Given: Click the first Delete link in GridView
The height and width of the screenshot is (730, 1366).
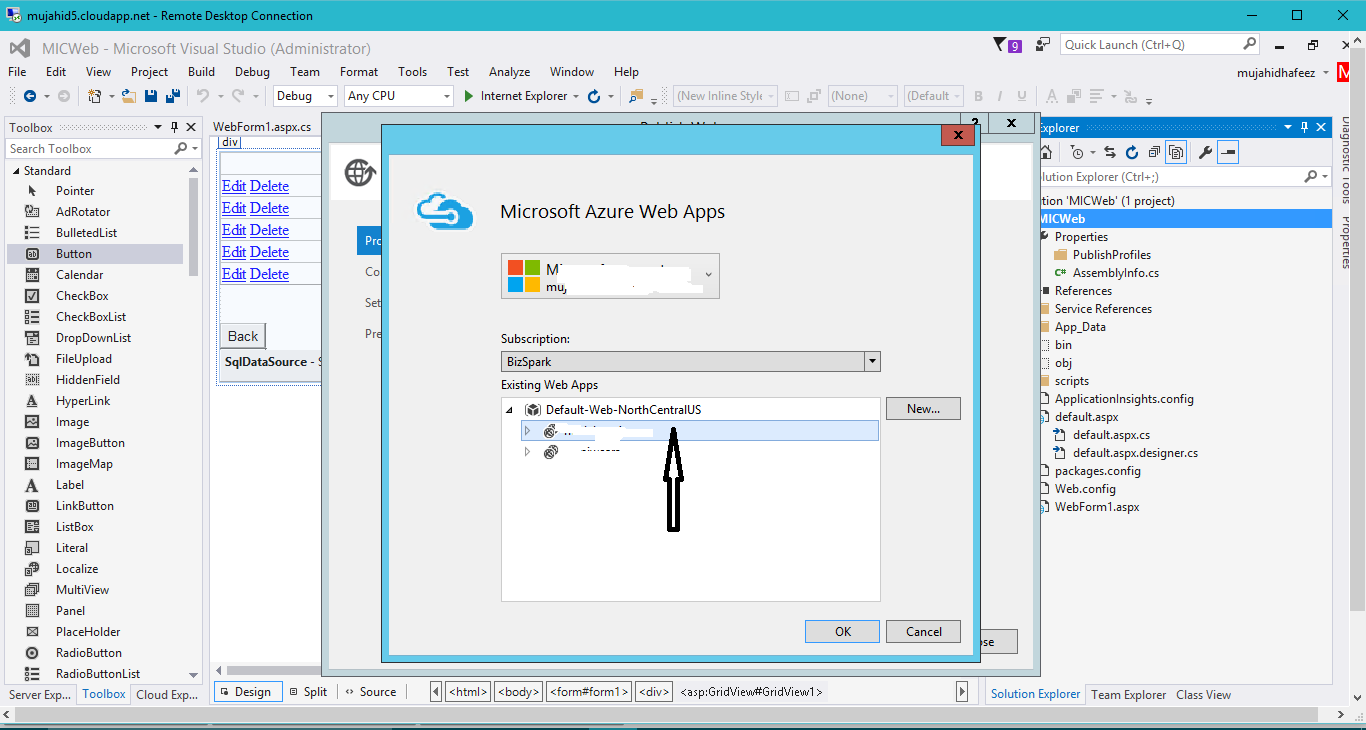Looking at the screenshot, I should 269,186.
